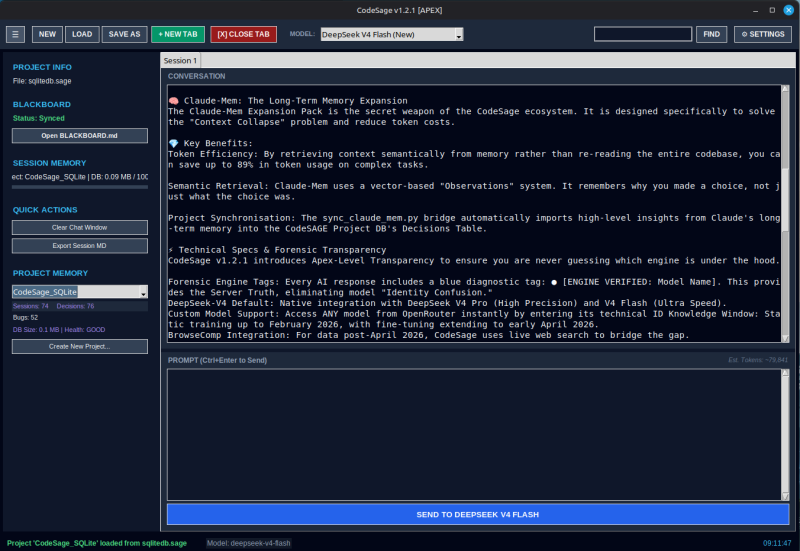Click the SAVE AS button
This screenshot has height=551, width=800.
coord(124,34)
